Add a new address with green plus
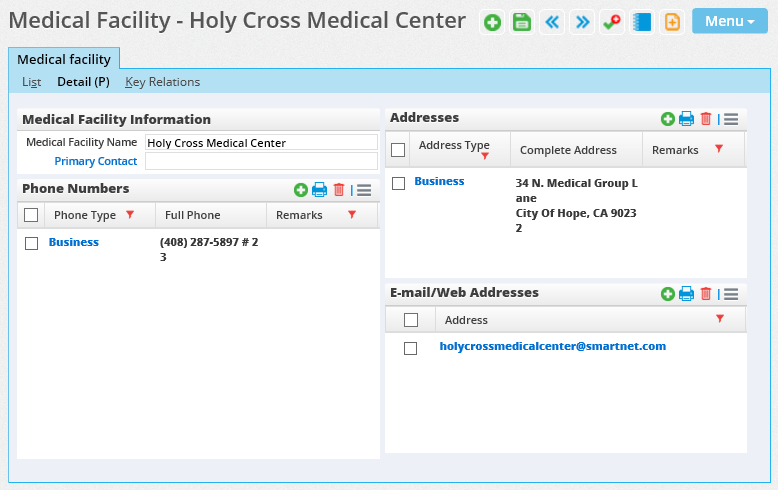This screenshot has height=490, width=778. 668,119
